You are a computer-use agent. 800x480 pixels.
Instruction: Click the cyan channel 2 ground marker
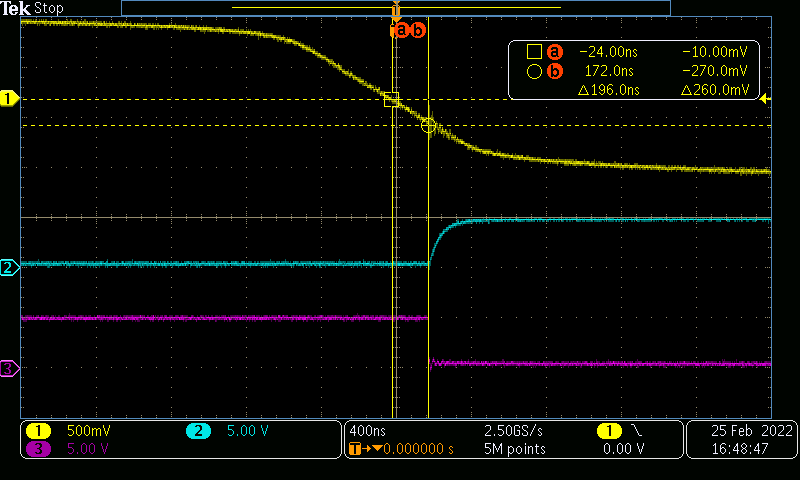point(9,268)
